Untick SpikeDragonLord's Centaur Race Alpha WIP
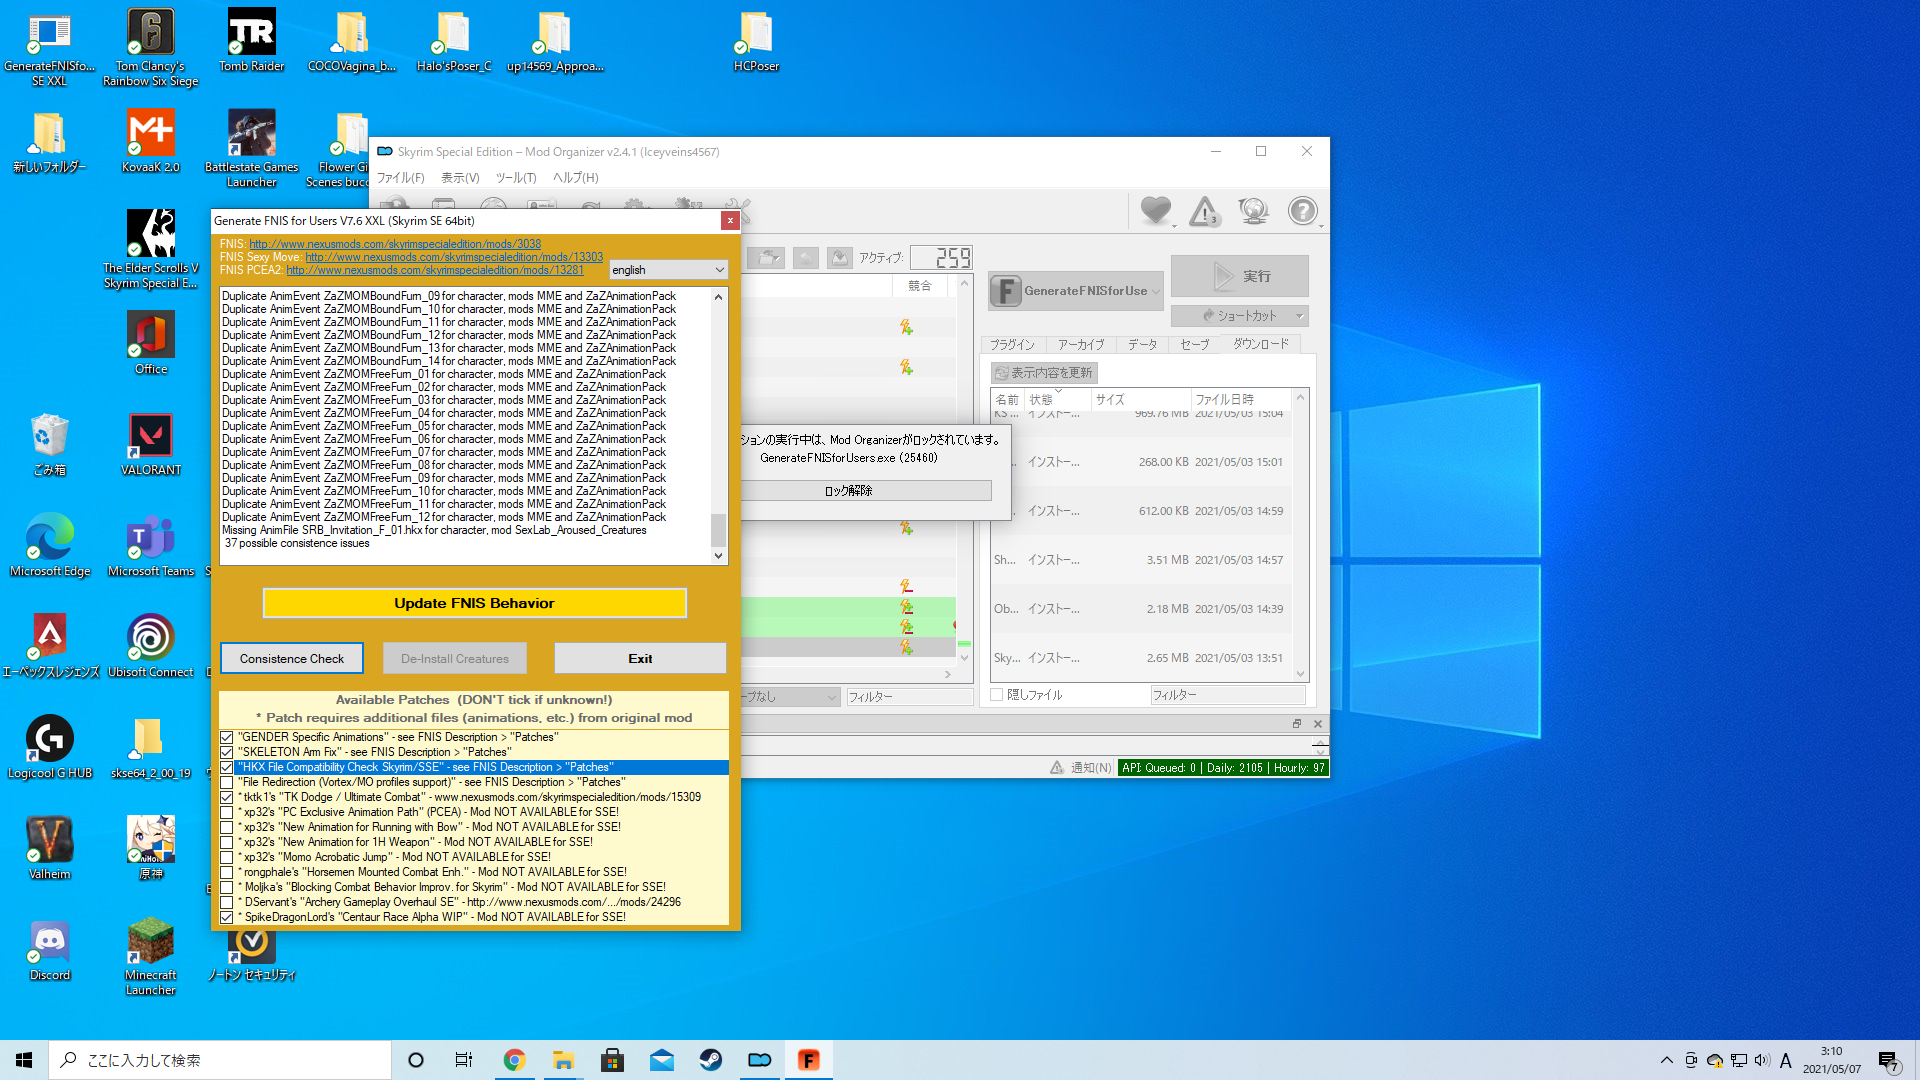Viewport: 1920px width, 1080px height. (227, 917)
